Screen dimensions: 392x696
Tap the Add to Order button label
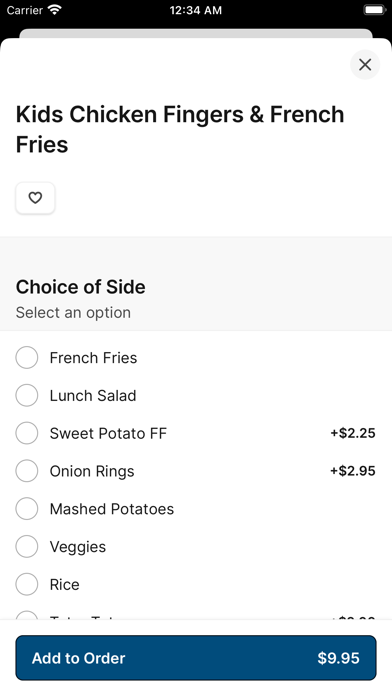(x=79, y=658)
